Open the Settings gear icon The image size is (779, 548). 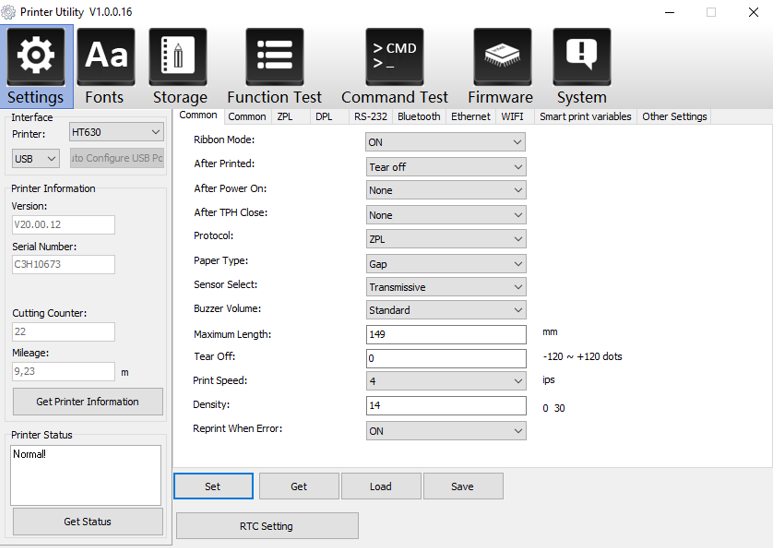[x=36, y=58]
